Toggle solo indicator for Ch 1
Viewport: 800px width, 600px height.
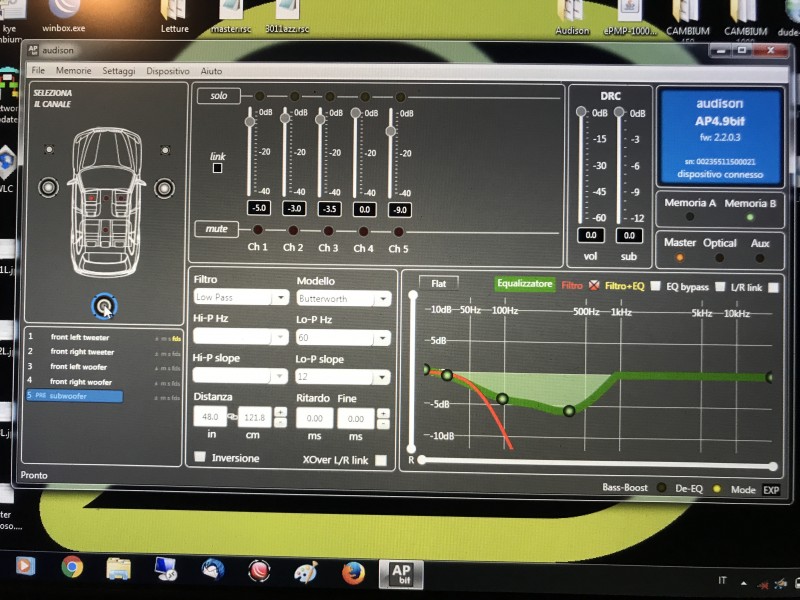tap(260, 96)
